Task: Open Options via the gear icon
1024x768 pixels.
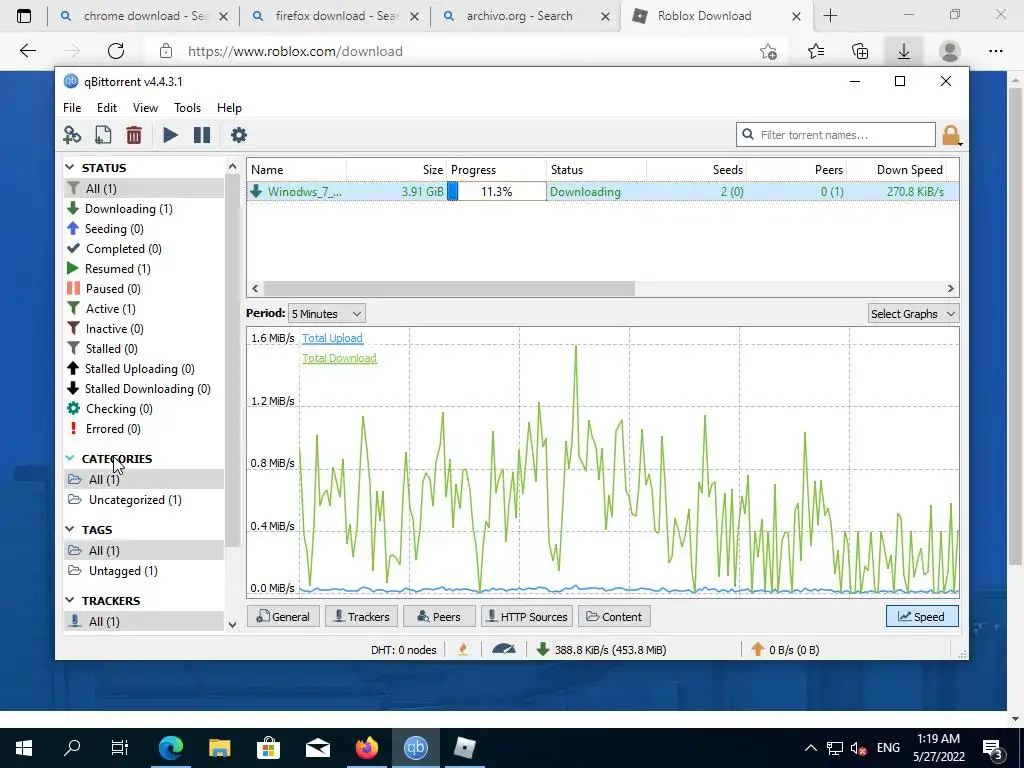Action: (239, 135)
